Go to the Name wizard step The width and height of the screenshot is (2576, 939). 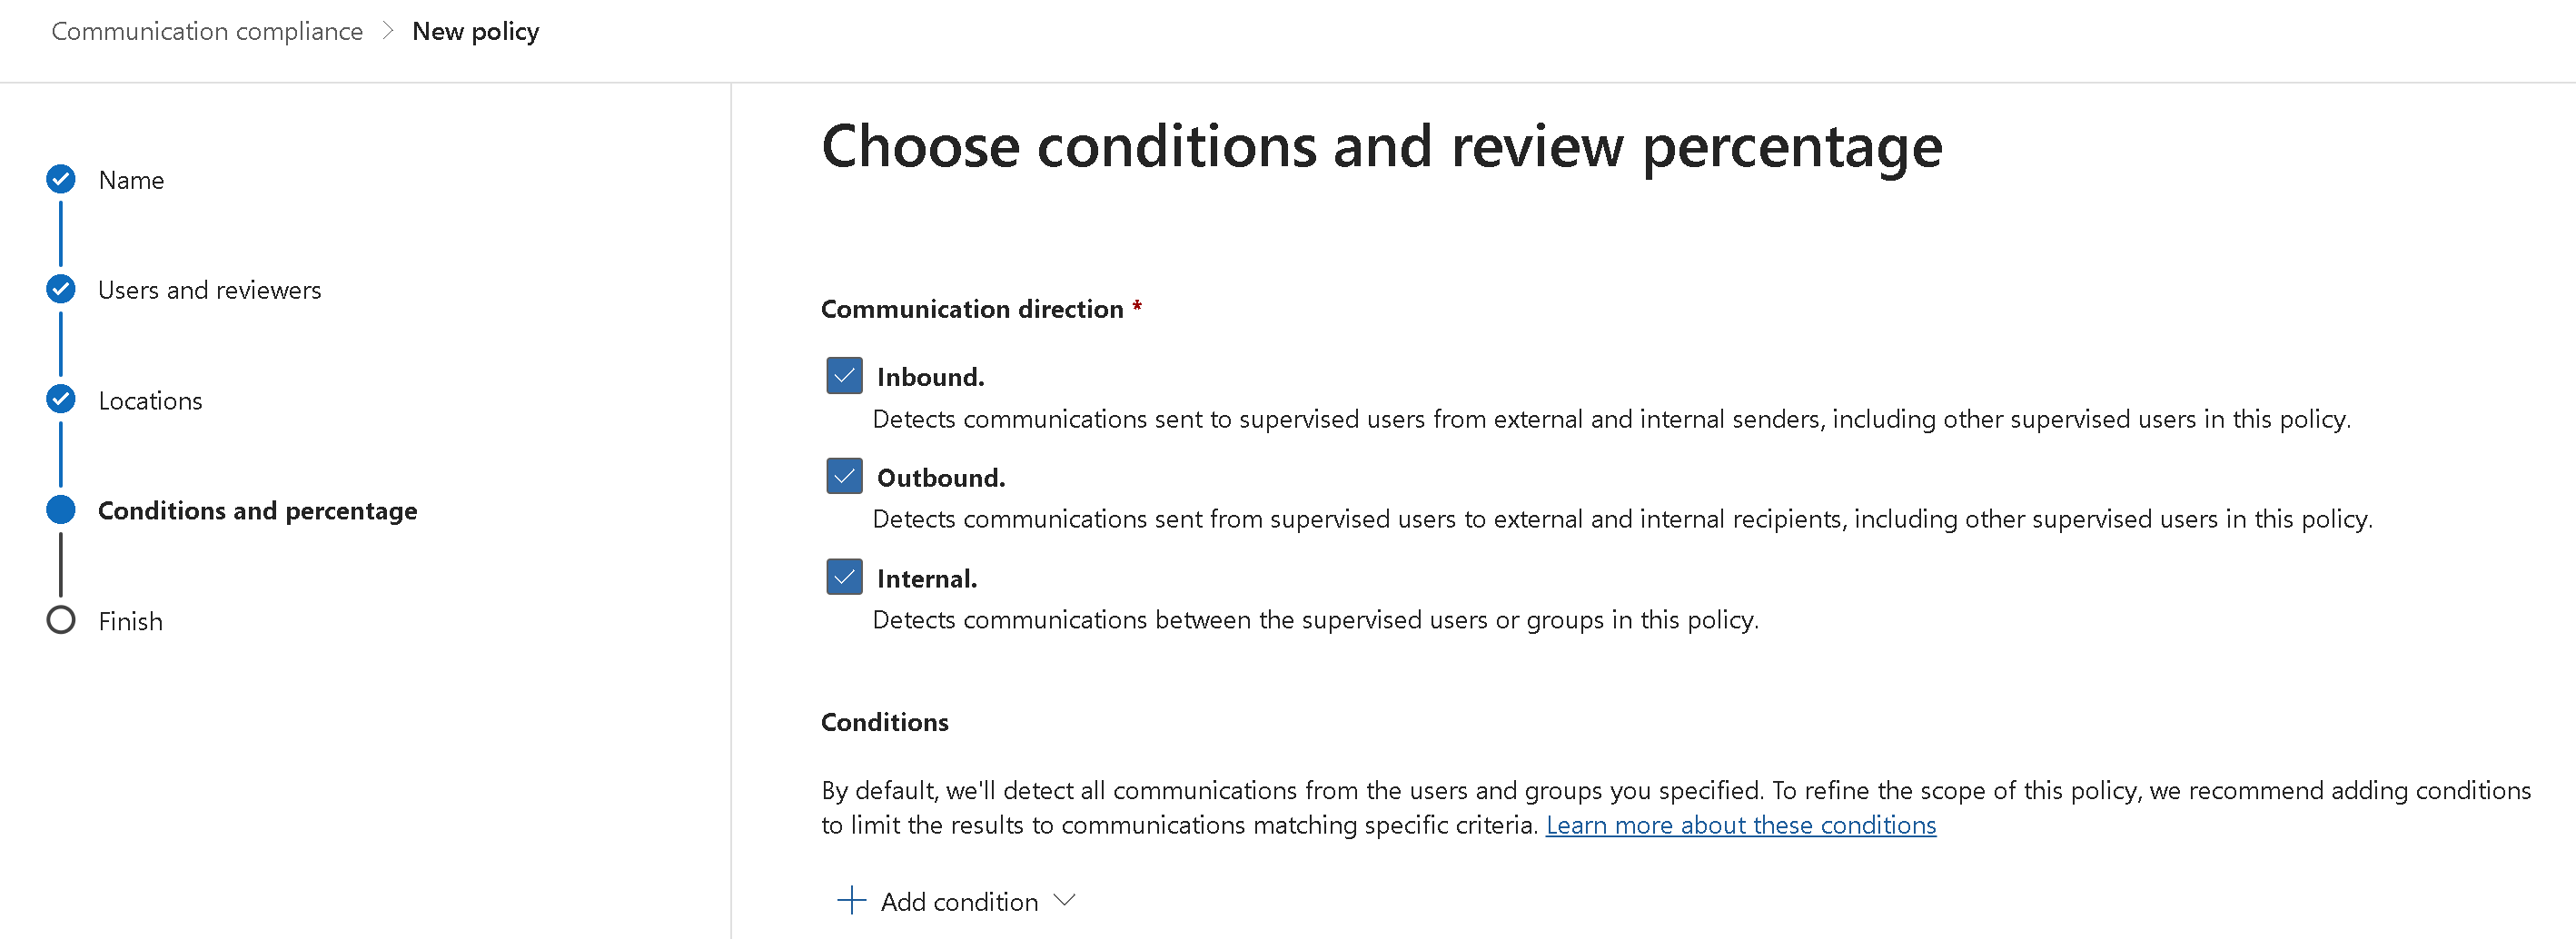pos(131,181)
